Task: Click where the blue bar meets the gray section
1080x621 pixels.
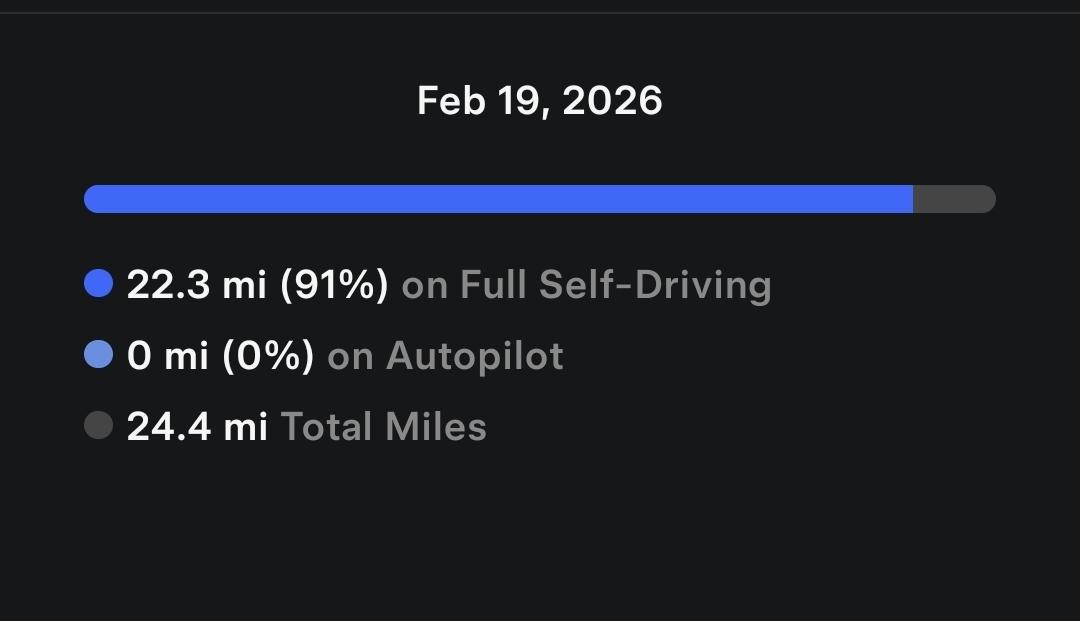Action: point(913,199)
